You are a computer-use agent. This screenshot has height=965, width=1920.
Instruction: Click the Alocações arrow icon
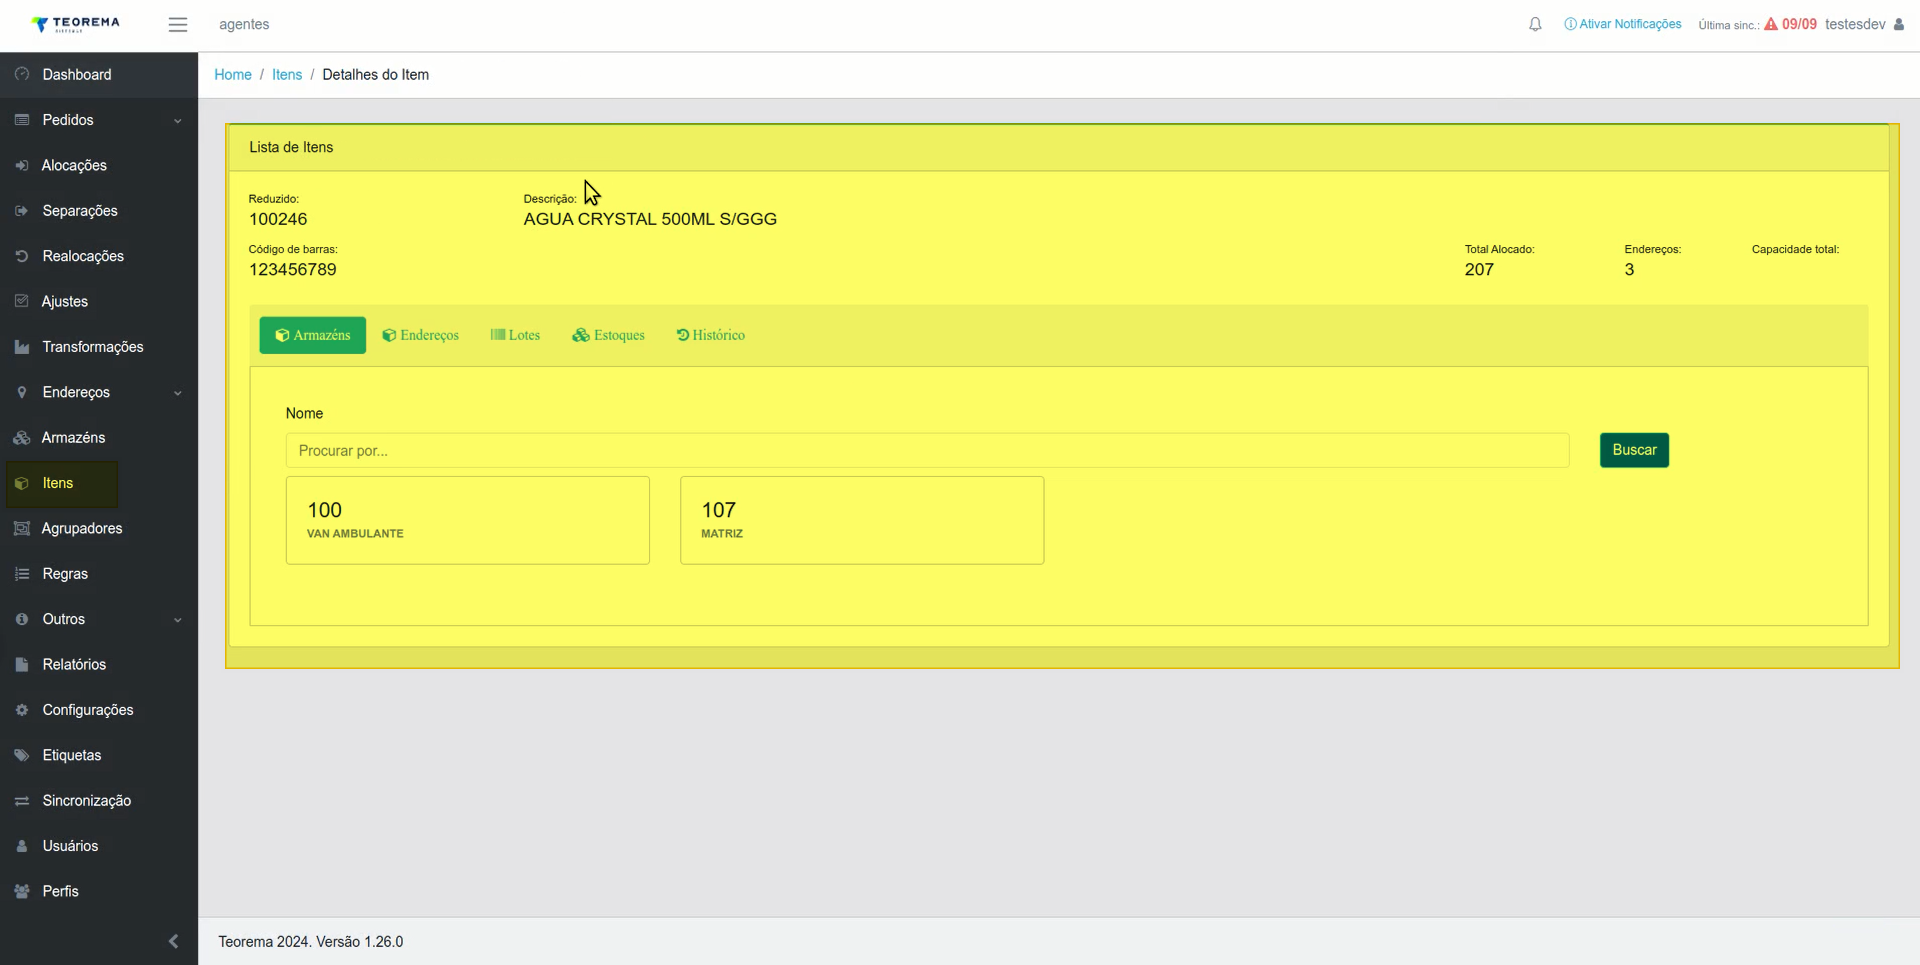(22, 165)
